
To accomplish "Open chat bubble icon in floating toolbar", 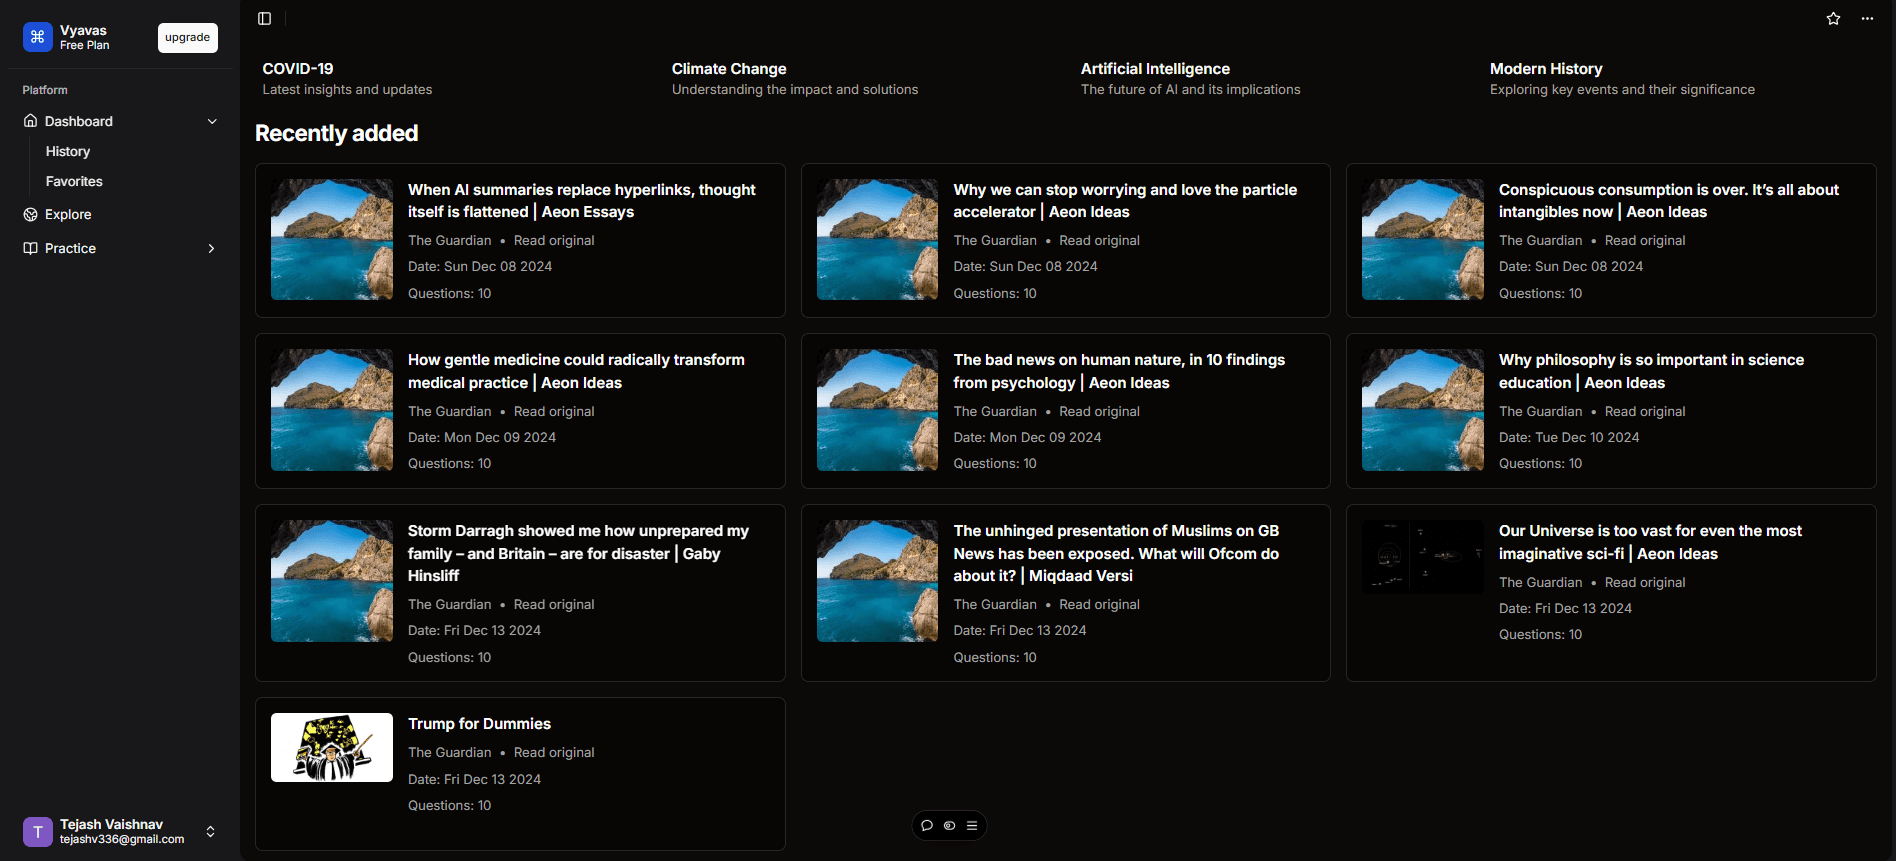I will pos(927,826).
